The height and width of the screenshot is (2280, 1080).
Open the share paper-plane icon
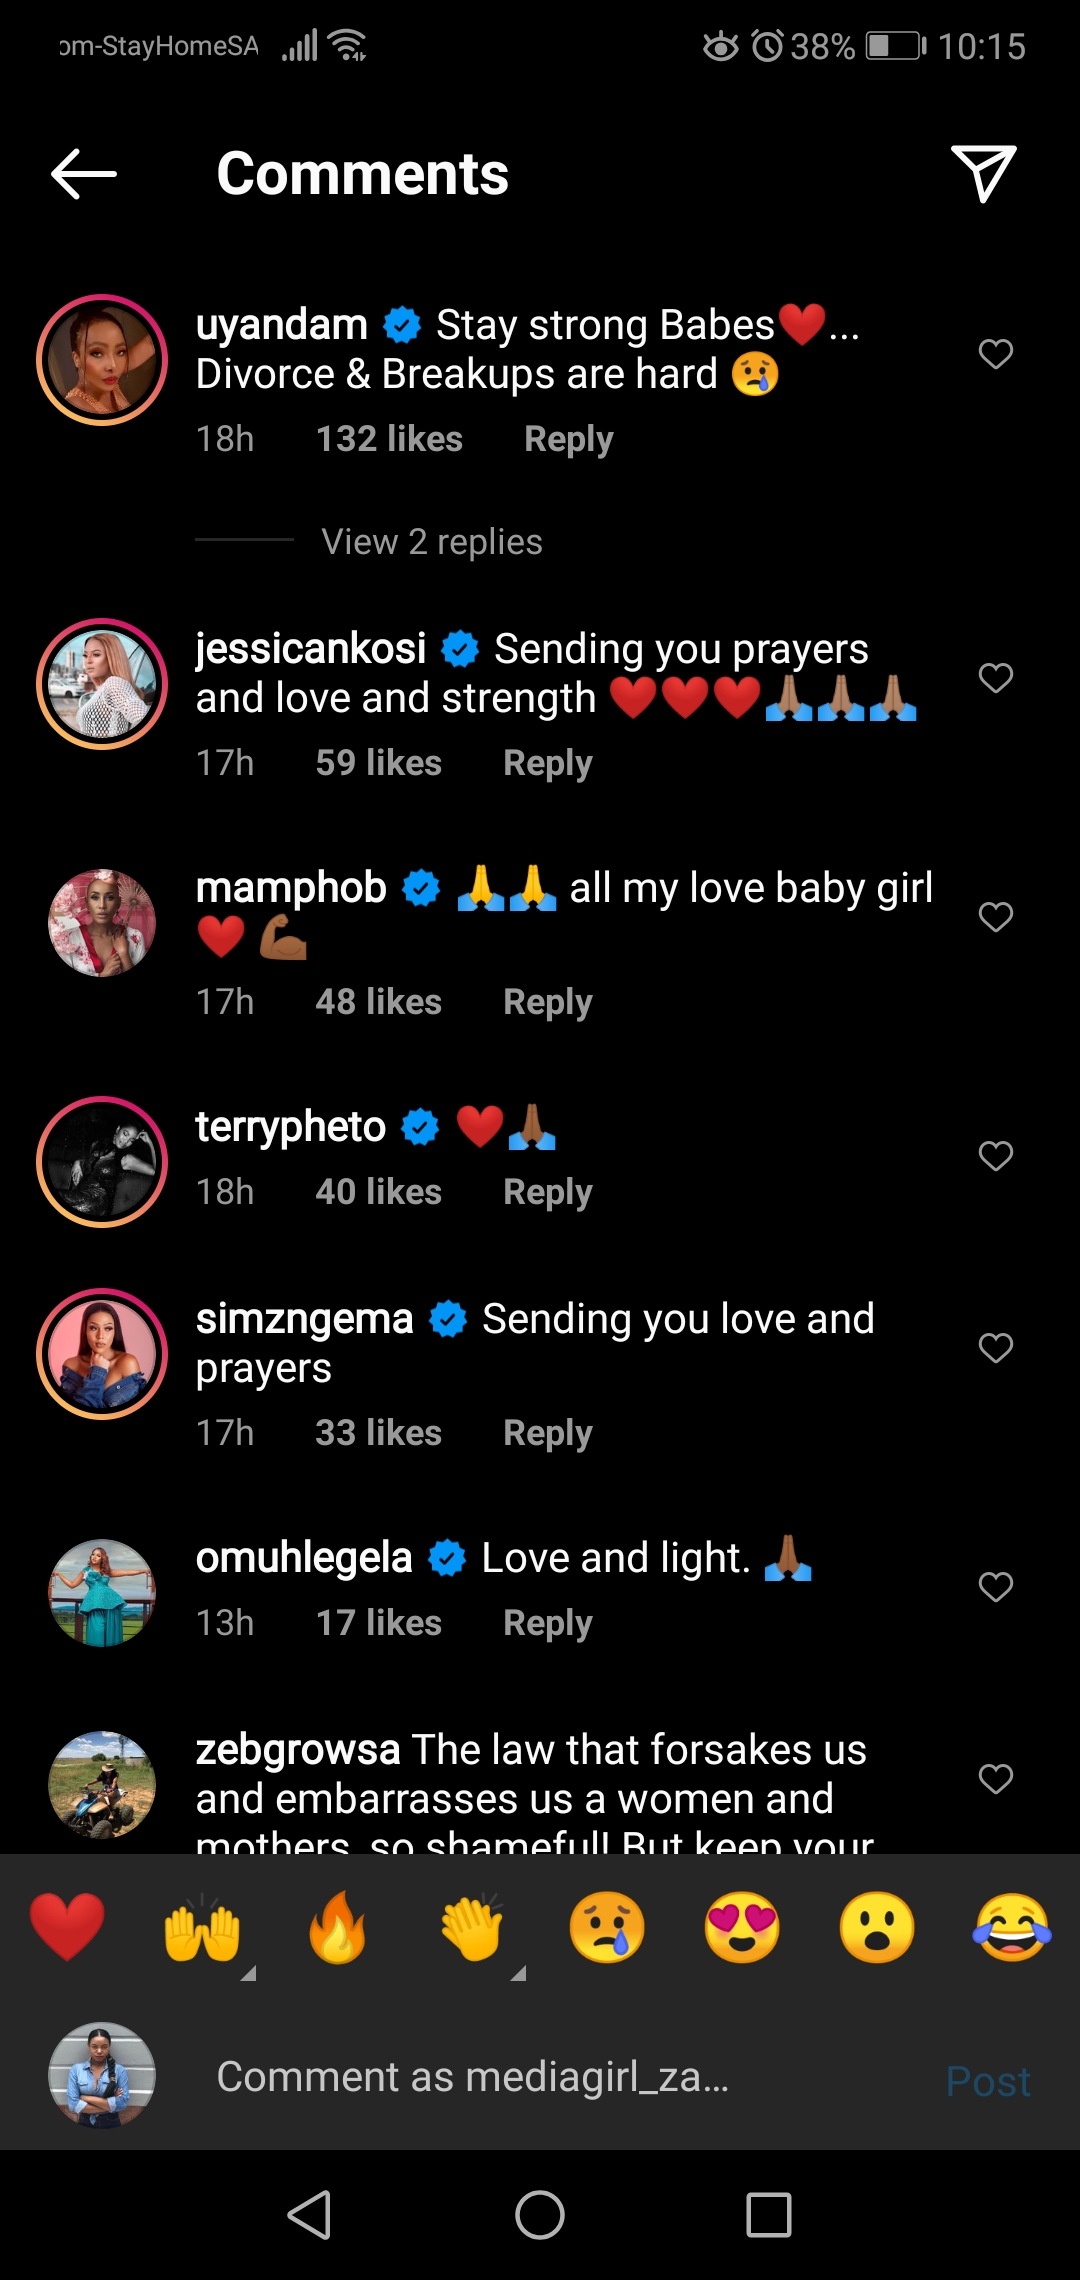point(983,173)
